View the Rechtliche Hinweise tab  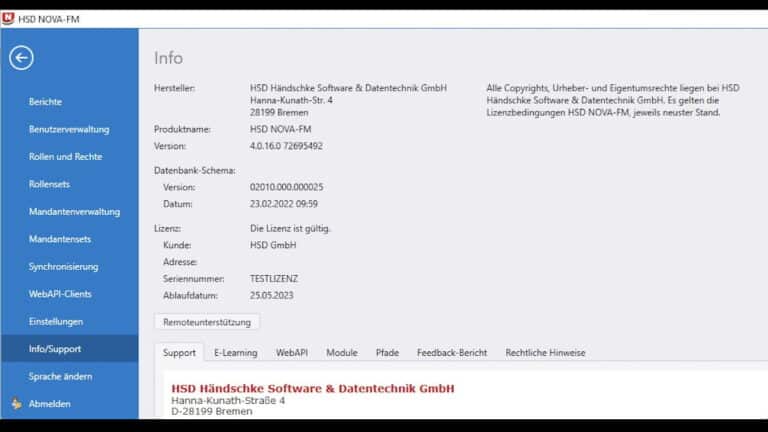[545, 353]
